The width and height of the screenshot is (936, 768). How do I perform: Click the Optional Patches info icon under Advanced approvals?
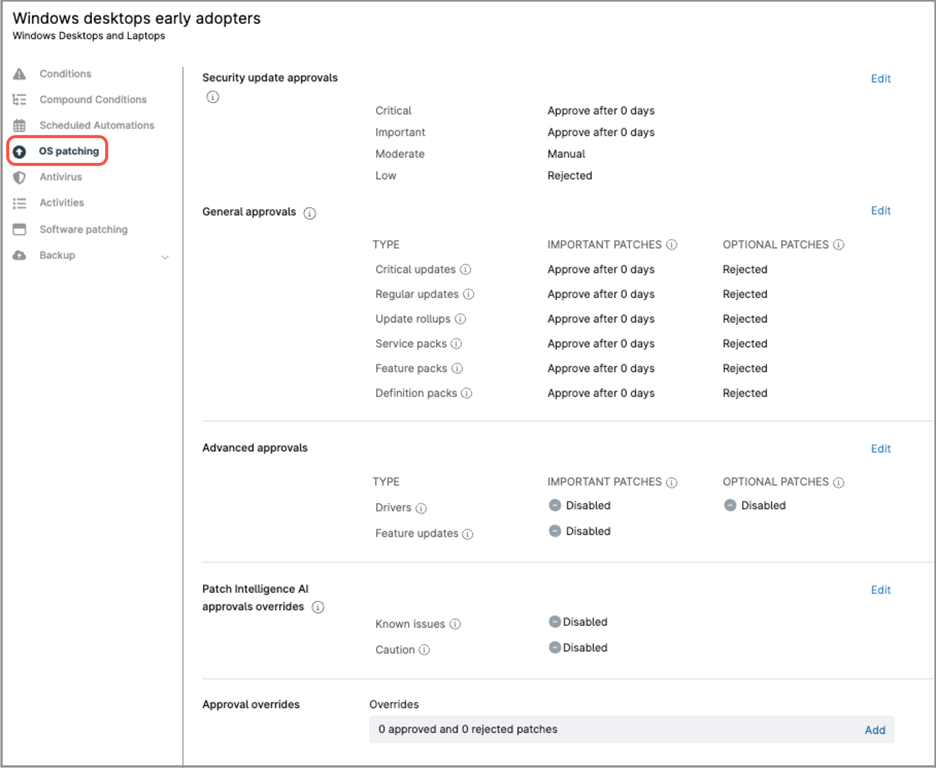pyautogui.click(x=840, y=482)
